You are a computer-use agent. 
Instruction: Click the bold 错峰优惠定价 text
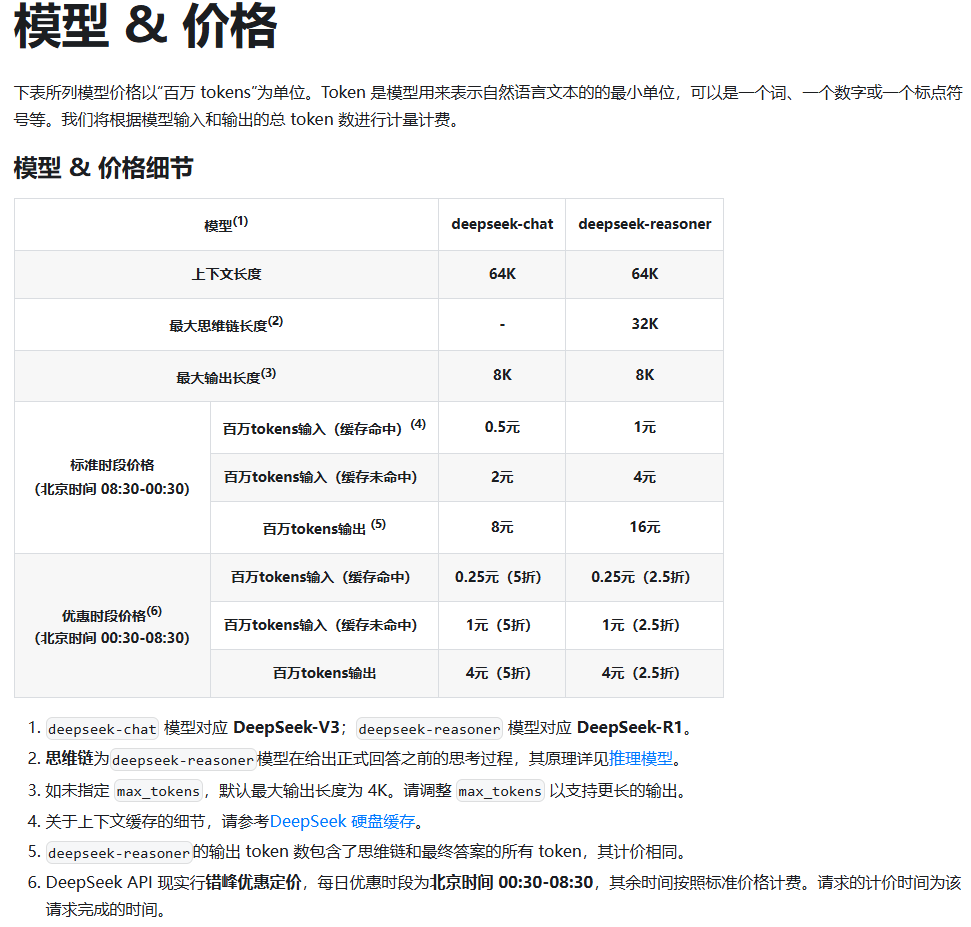click(253, 882)
